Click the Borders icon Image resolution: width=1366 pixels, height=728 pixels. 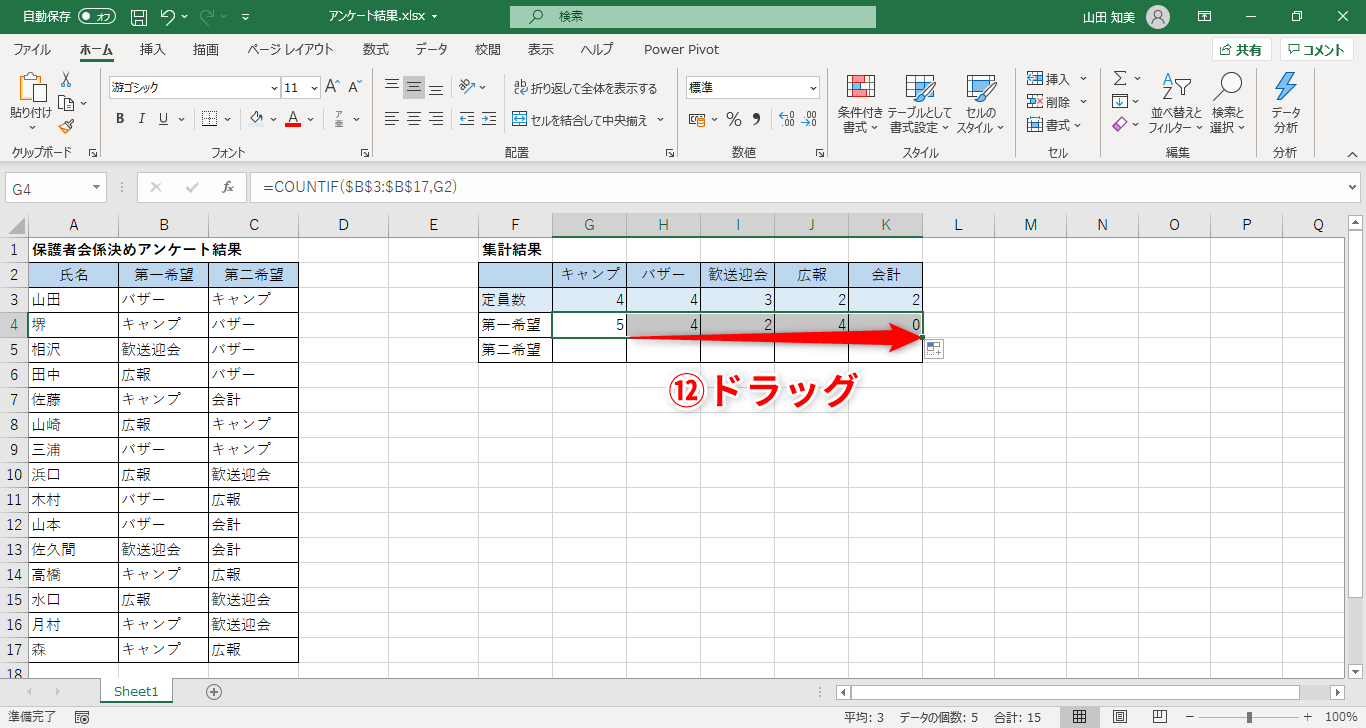209,119
